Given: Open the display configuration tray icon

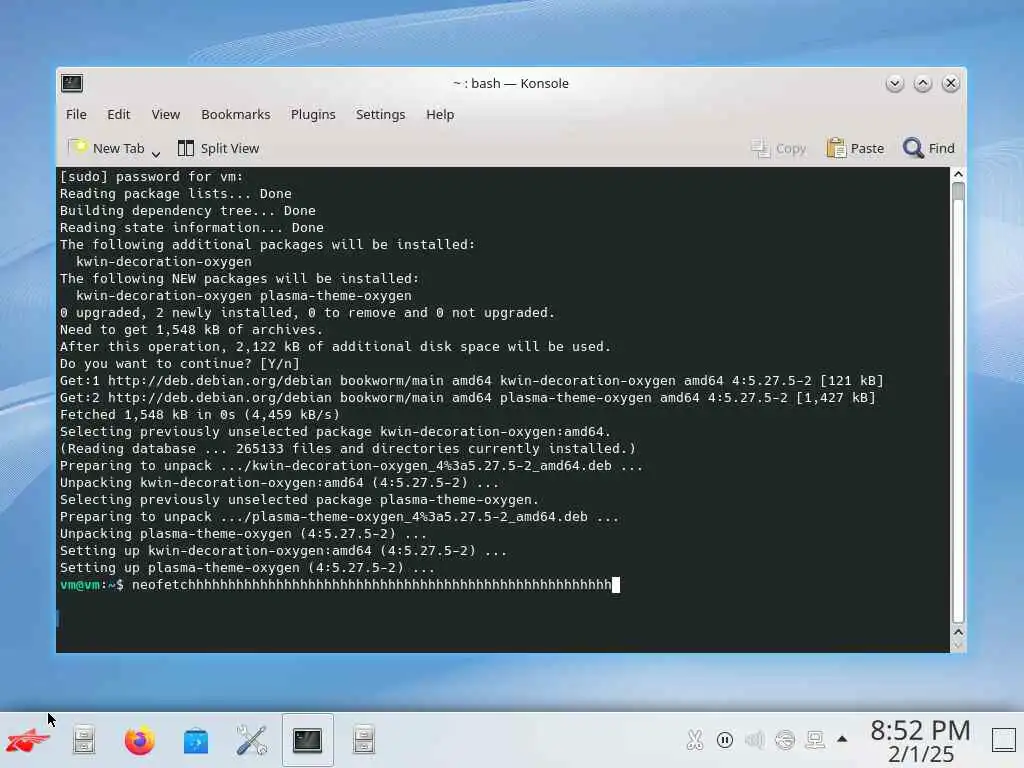Looking at the screenshot, I should (x=814, y=740).
